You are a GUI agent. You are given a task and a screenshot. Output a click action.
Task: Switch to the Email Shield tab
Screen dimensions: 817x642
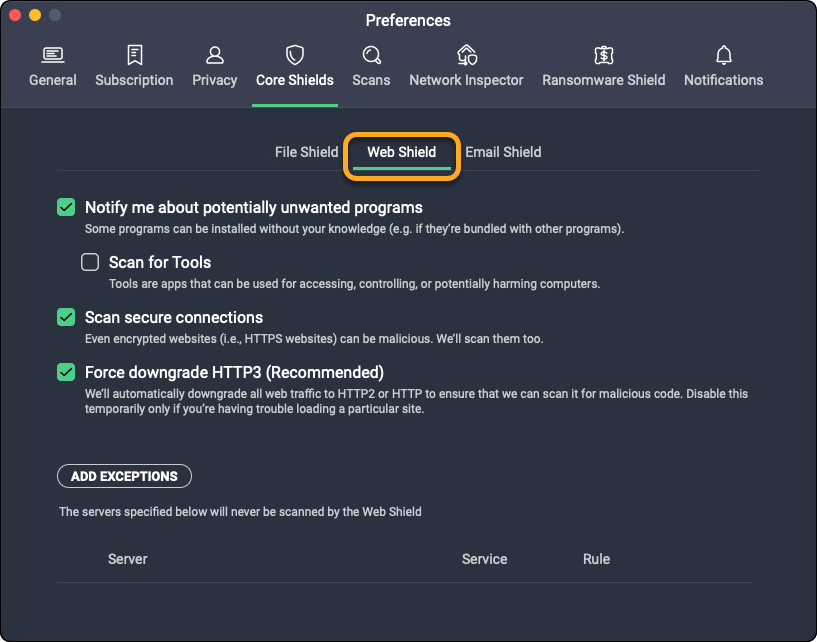(503, 152)
